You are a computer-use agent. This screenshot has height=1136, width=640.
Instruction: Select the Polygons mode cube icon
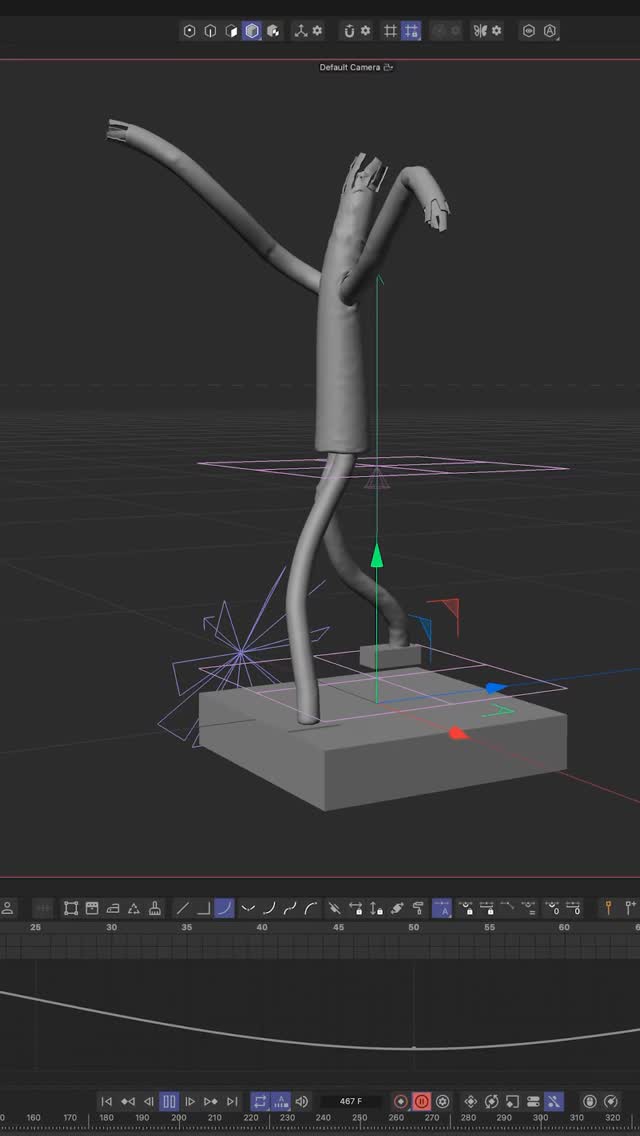(231, 31)
